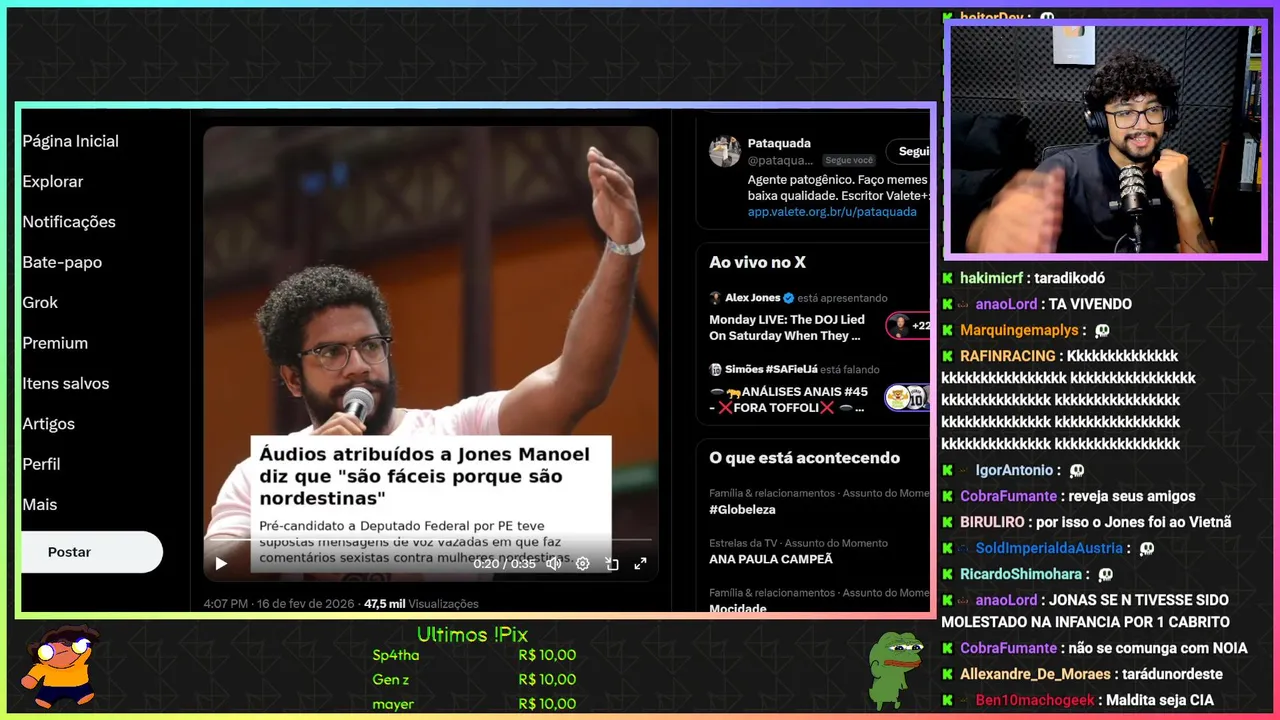Click chat username BIRULIRO
Viewport: 1280px width, 720px height.
tap(992, 522)
